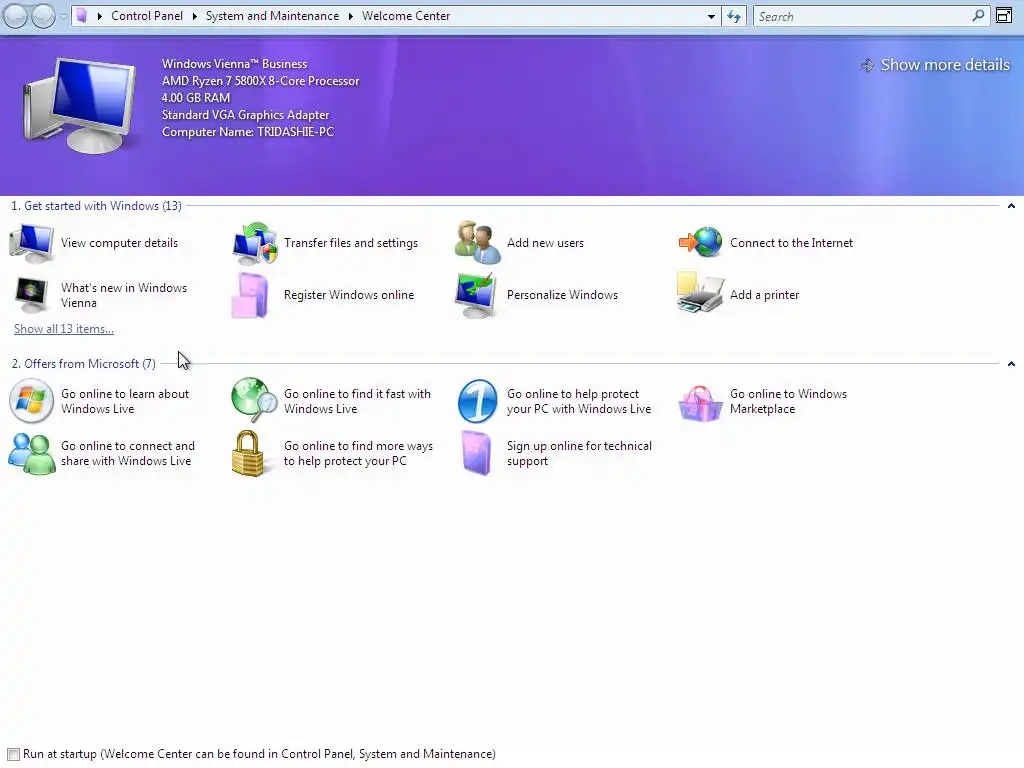Click the Windows Marketplace shopping basket icon
The width and height of the screenshot is (1024, 768).
[700, 403]
